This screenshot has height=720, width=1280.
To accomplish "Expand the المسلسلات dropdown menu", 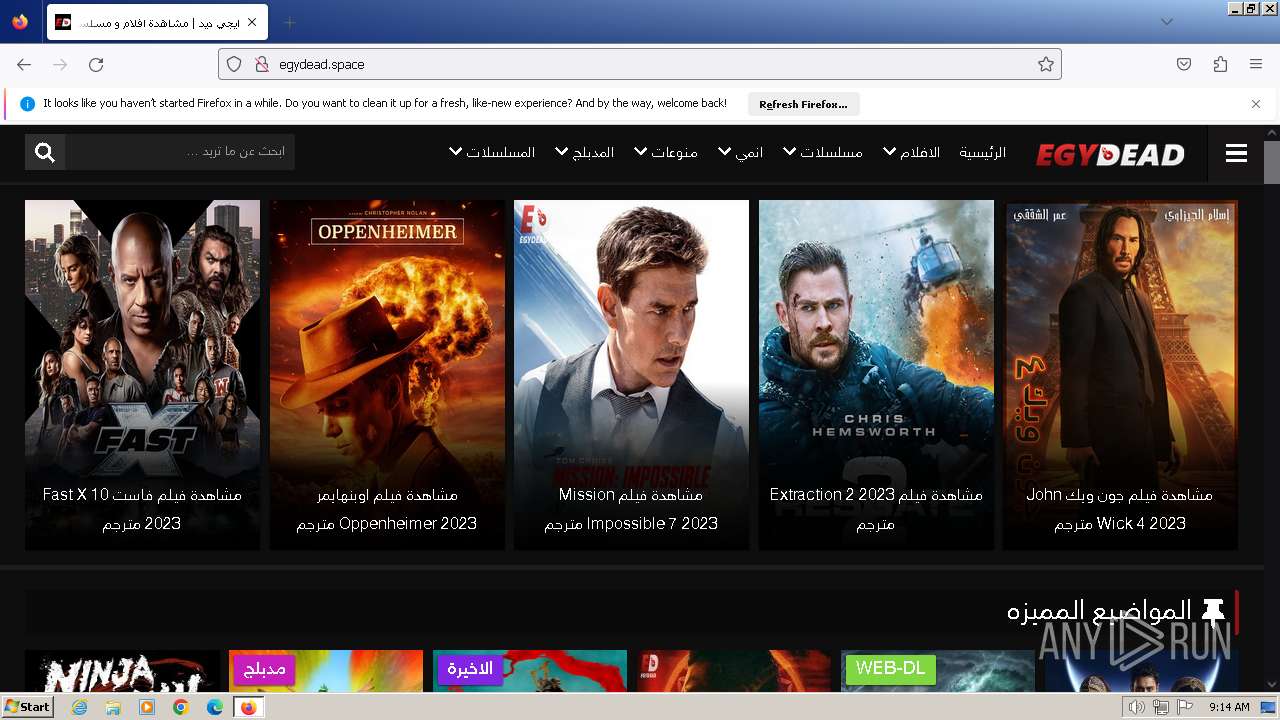I will coord(492,152).
